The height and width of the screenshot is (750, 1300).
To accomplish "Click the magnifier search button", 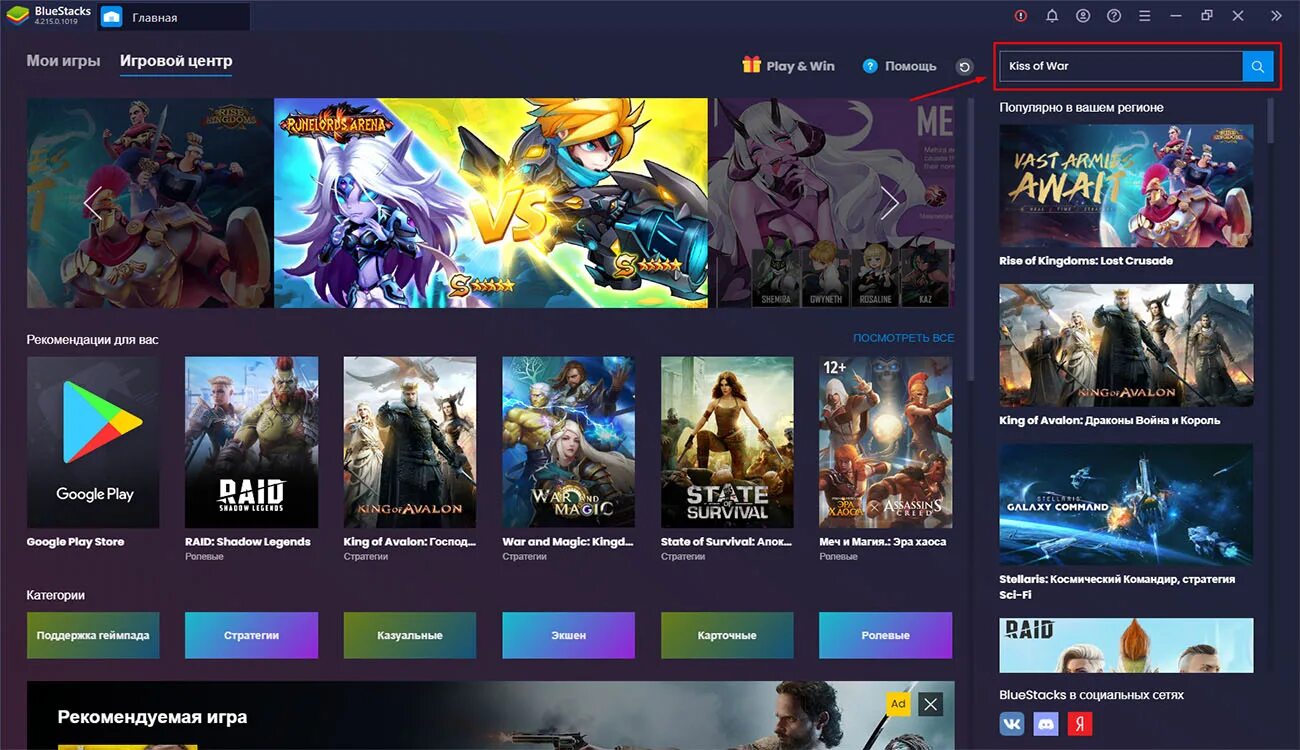I will click(x=1258, y=66).
